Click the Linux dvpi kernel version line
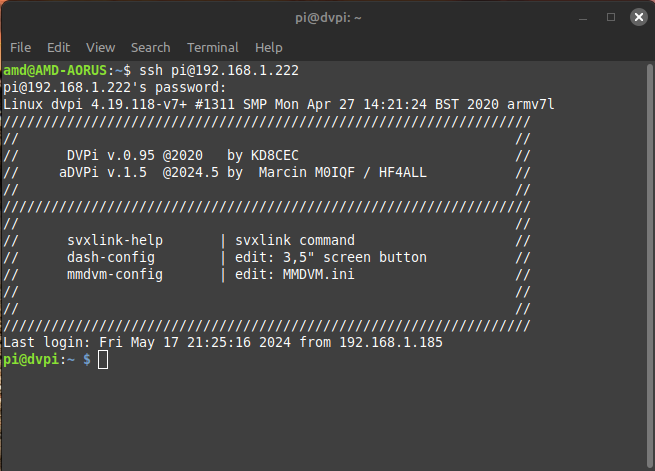Screen dimensions: 655x471 click(279, 104)
